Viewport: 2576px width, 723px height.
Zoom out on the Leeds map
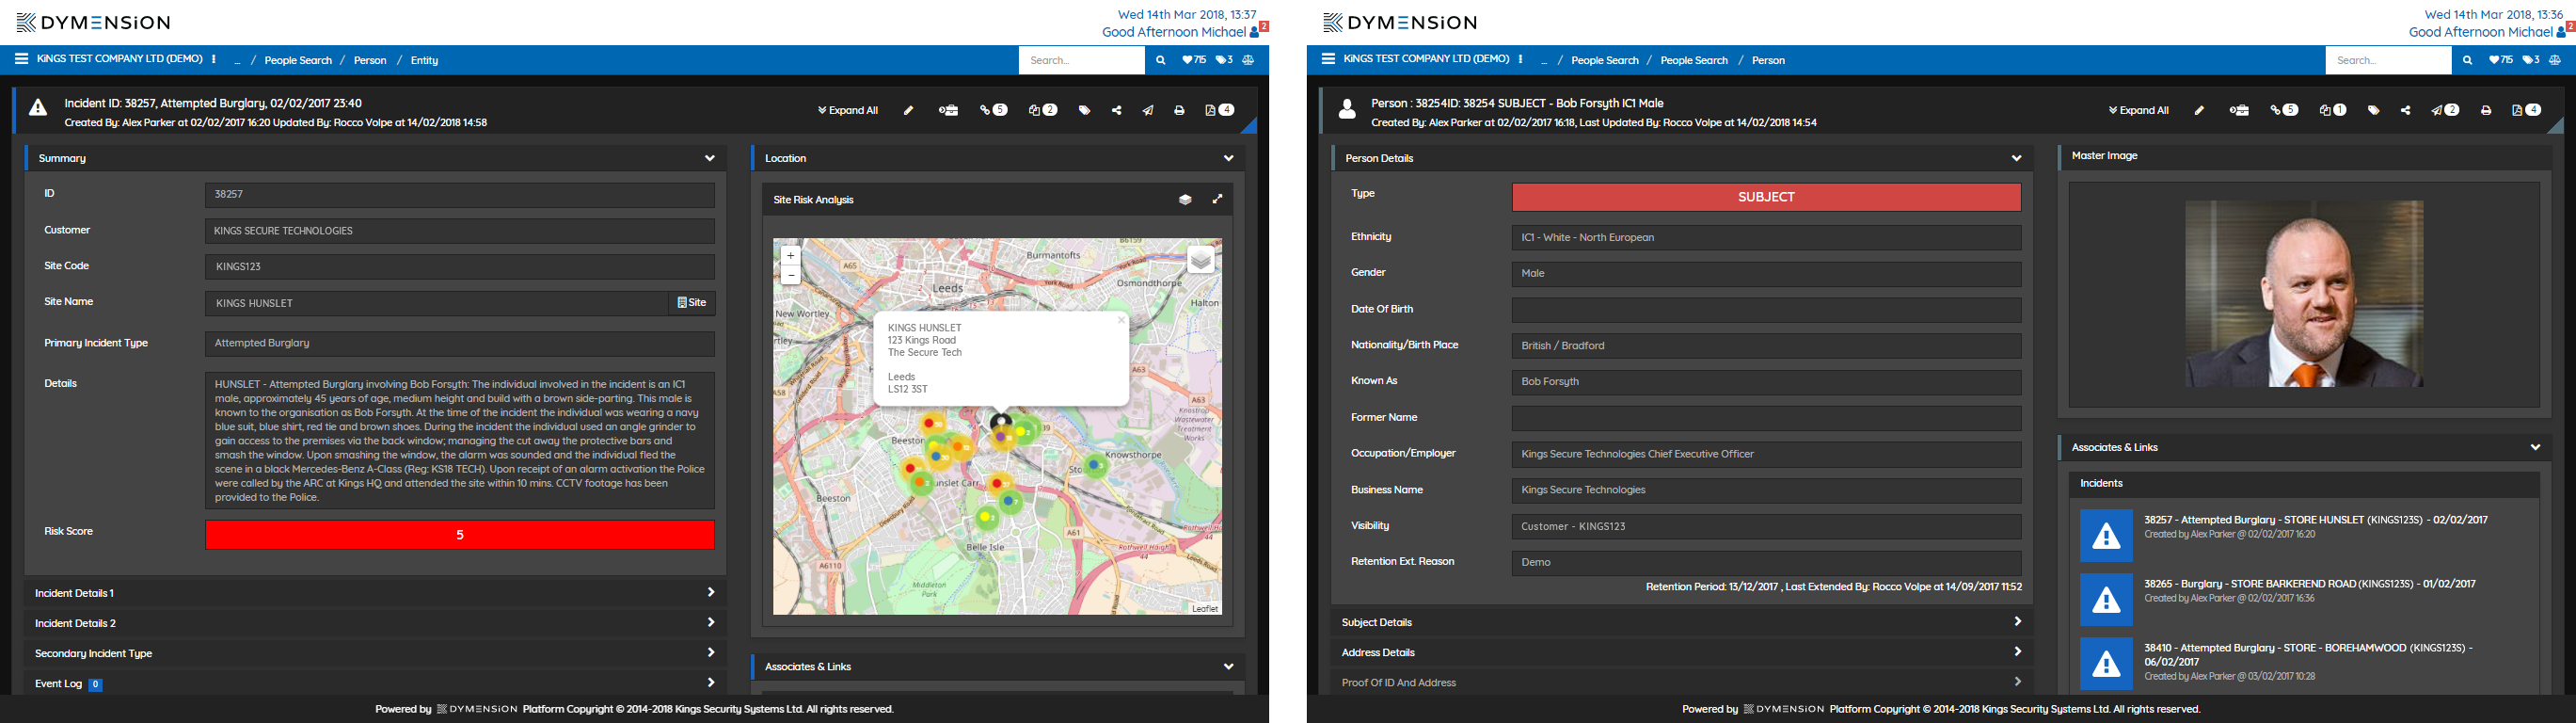coord(790,275)
